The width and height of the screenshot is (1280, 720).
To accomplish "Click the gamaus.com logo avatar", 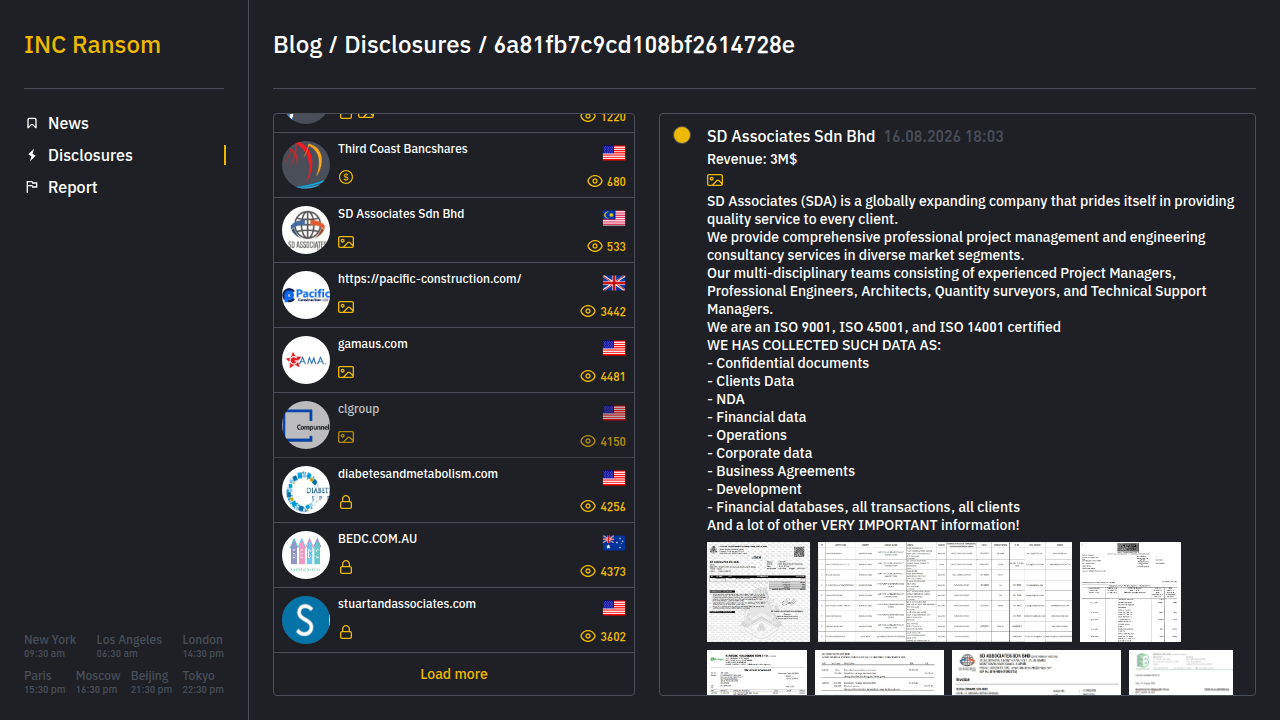I will [306, 360].
